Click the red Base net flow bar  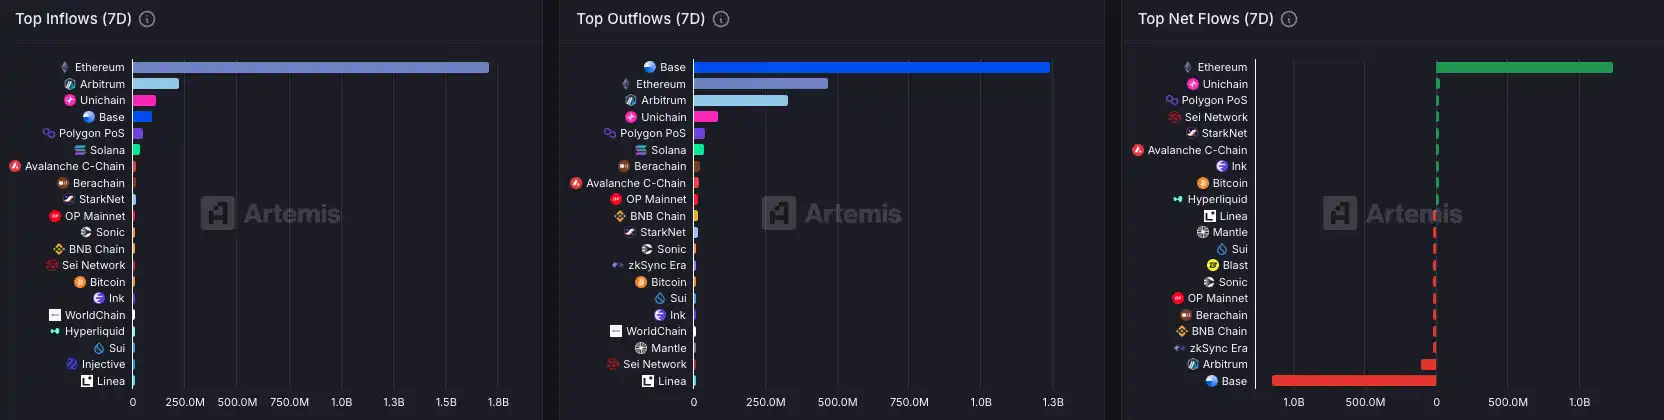pyautogui.click(x=1353, y=381)
